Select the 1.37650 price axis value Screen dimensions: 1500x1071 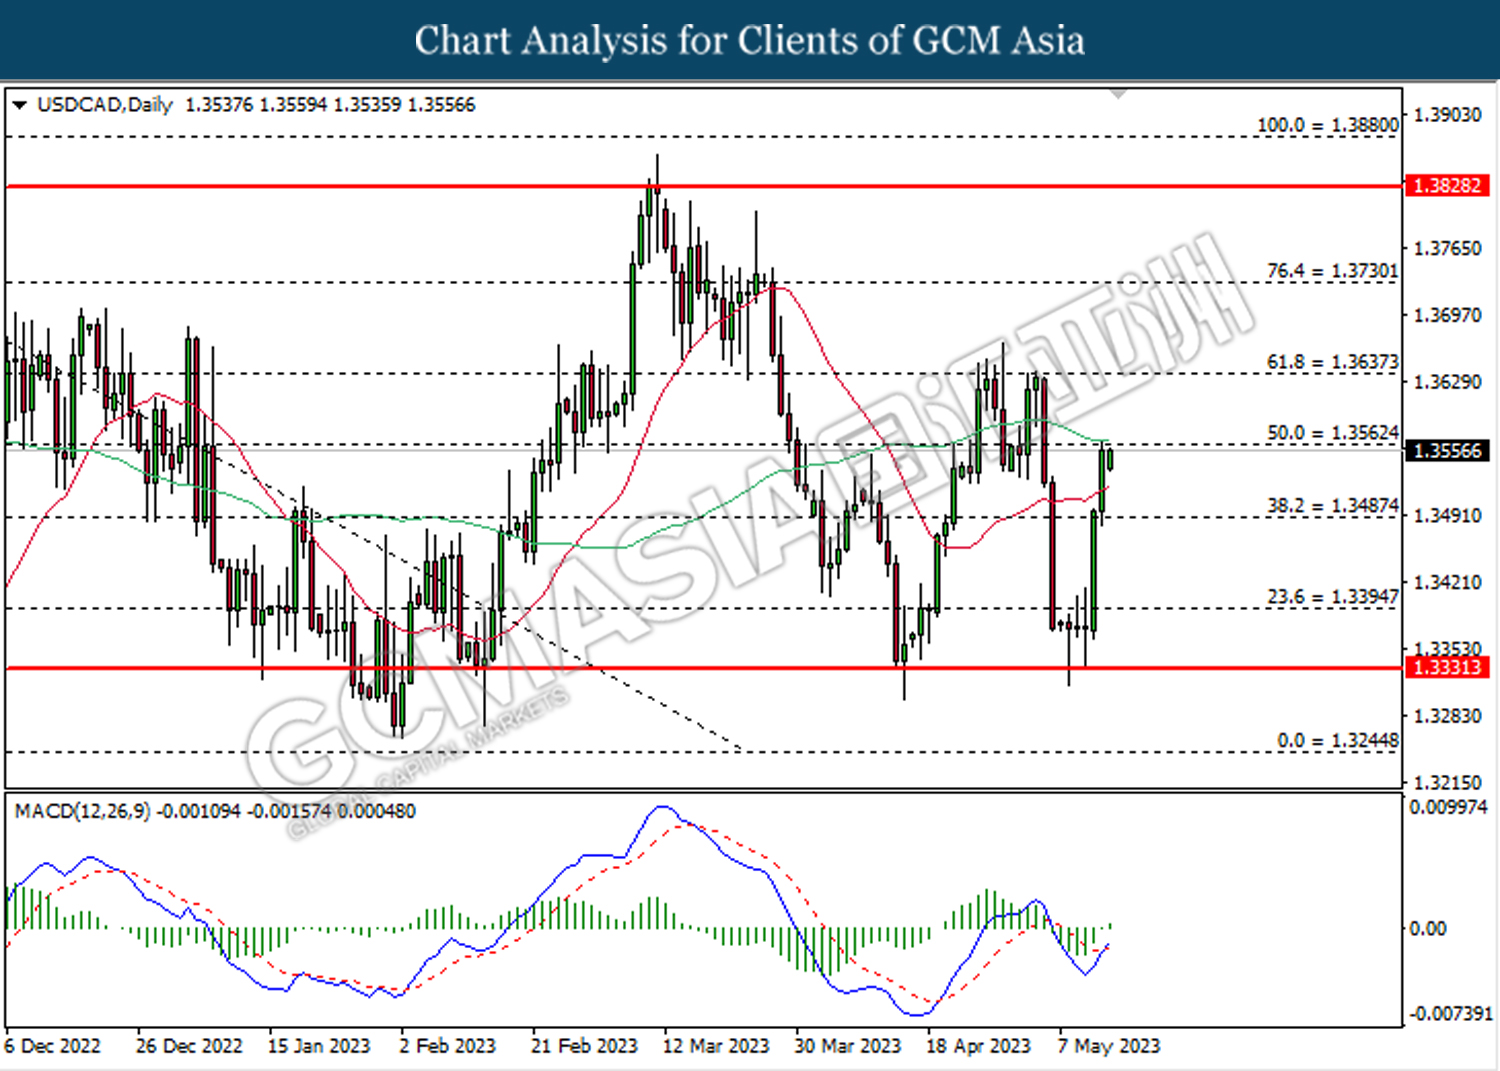point(1447,248)
